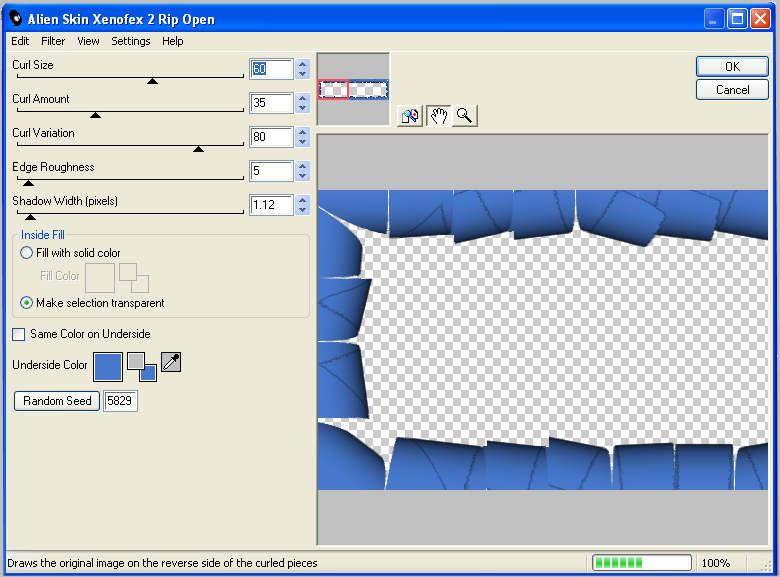Click the Shadow Width slider handle

[x=30, y=217]
